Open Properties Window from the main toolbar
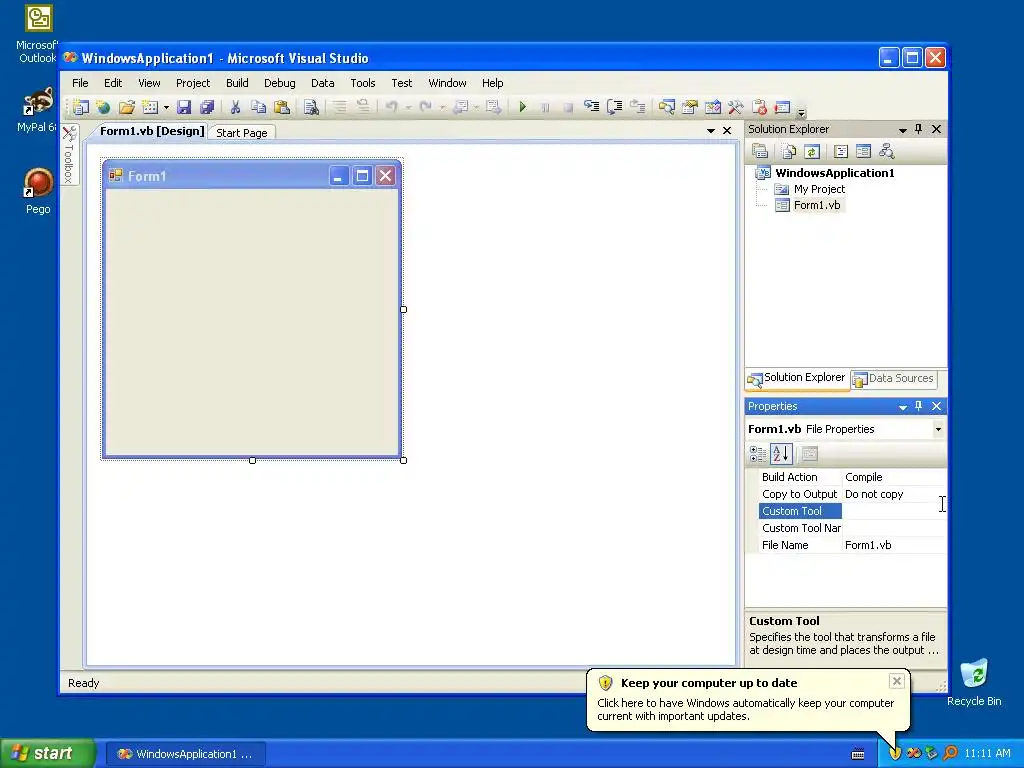 [x=690, y=107]
